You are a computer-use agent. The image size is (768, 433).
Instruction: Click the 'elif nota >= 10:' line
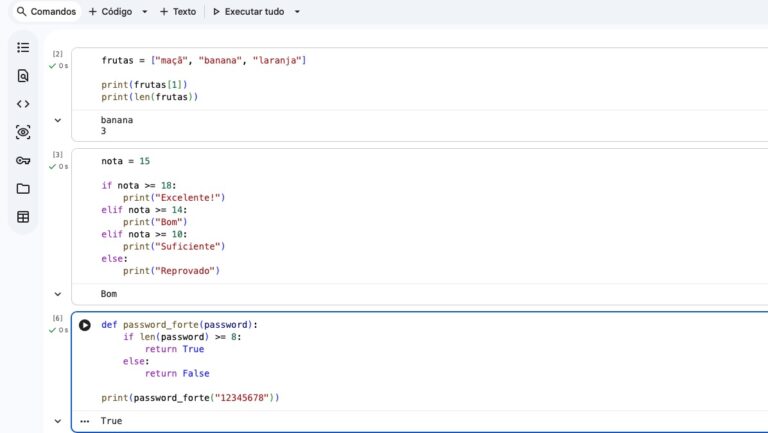(x=144, y=235)
